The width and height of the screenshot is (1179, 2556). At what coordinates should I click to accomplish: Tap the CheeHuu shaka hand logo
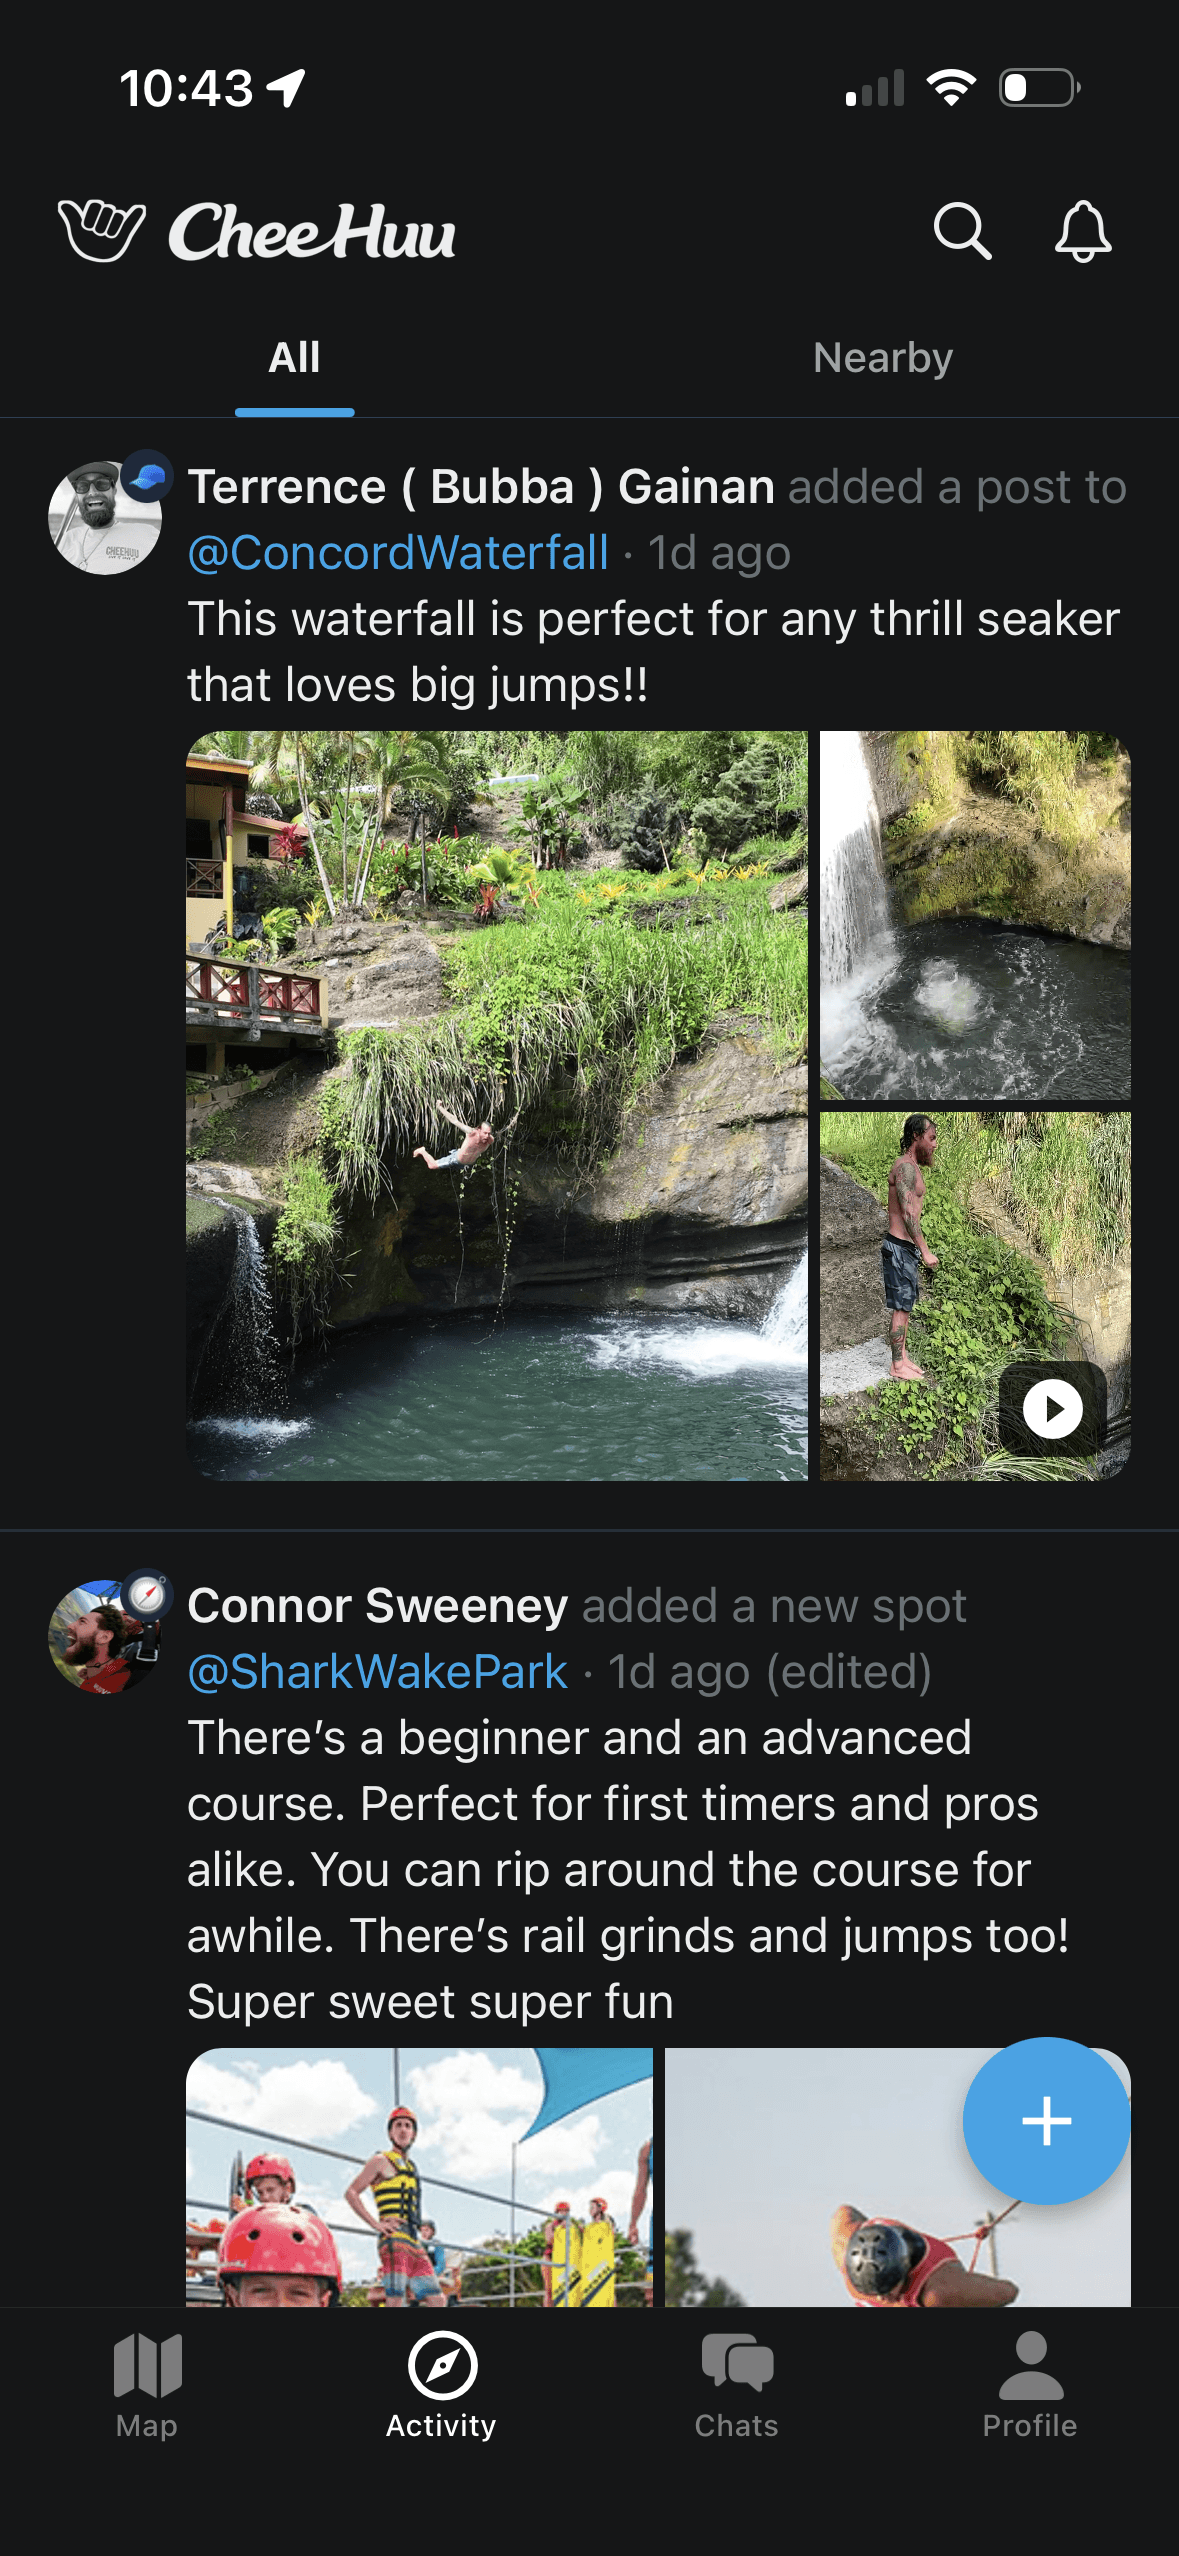(x=101, y=231)
